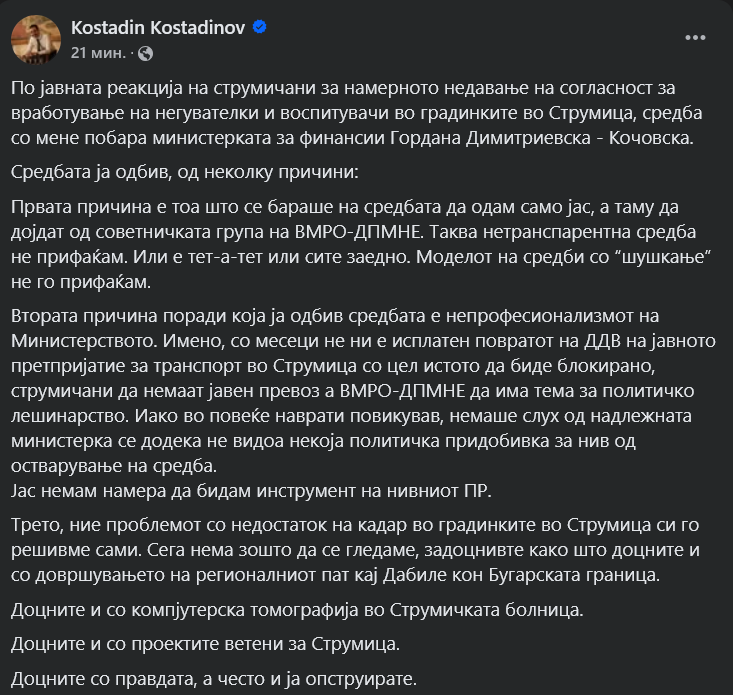Screen dimensions: 733x695
Task: Open the Kostadin Kostadinov profile name link
Action: [x=158, y=27]
